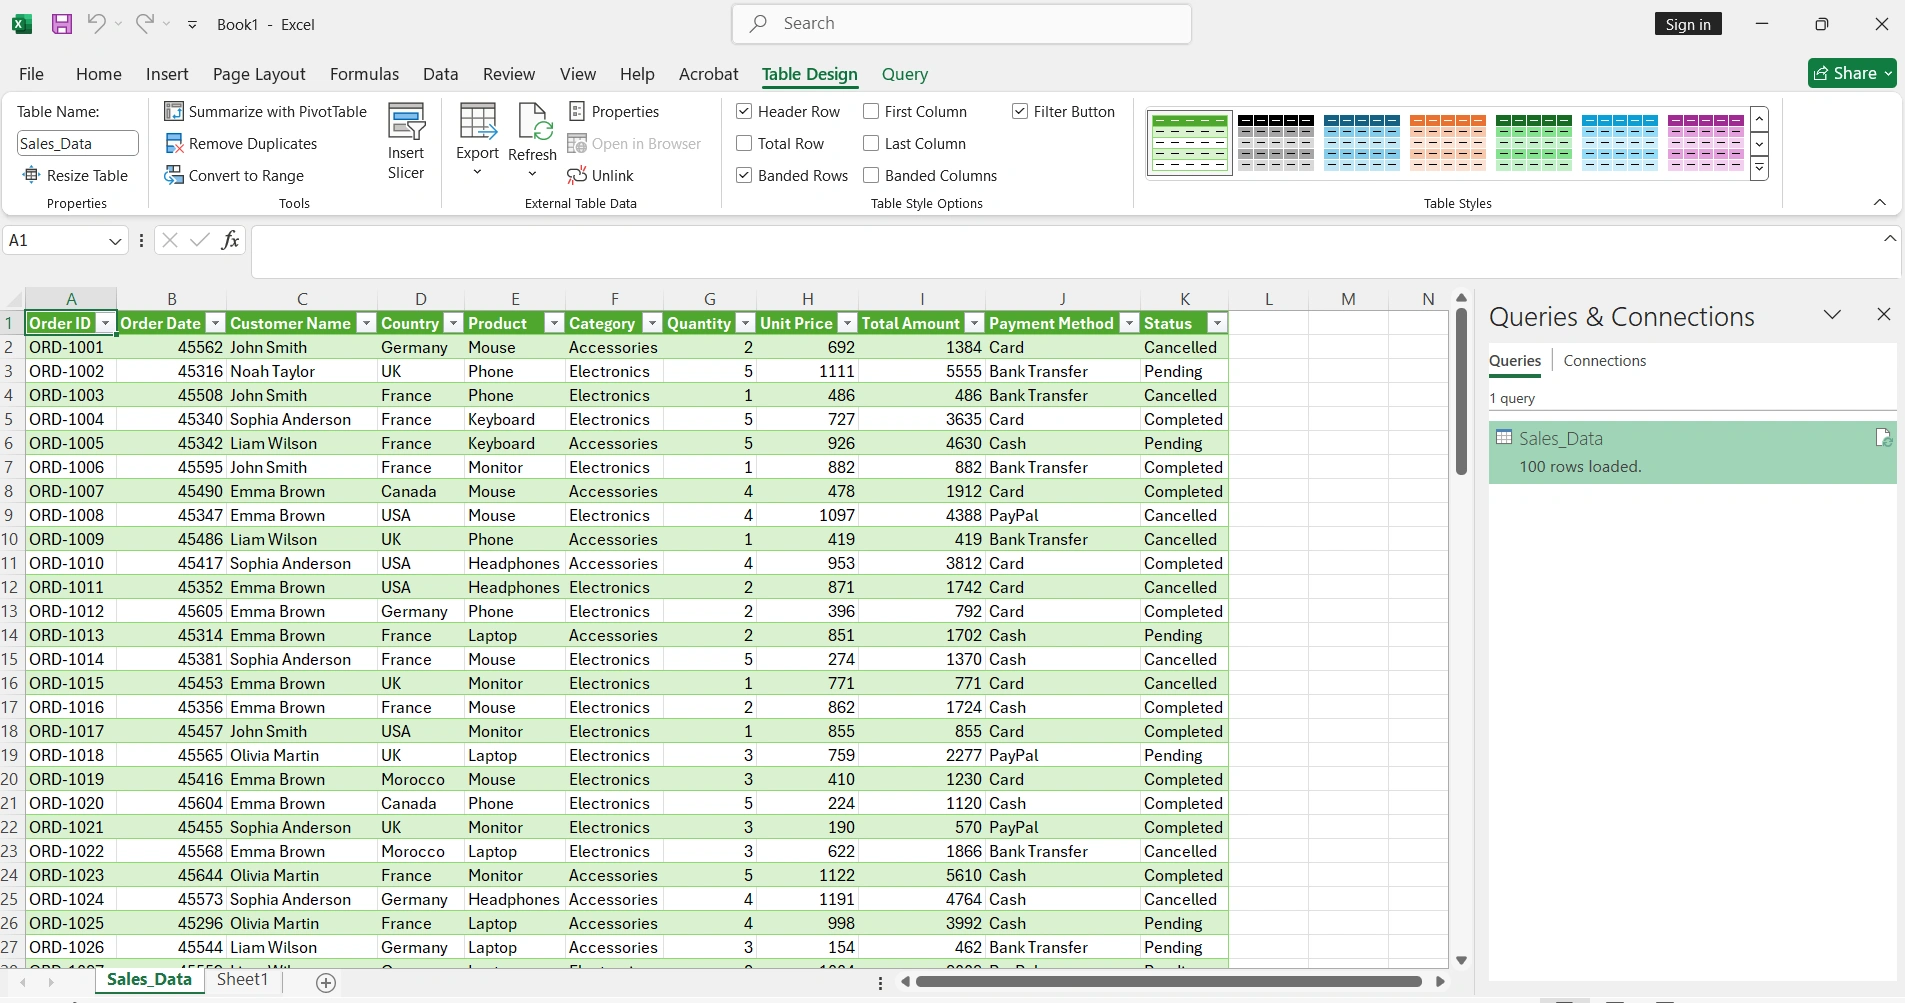The image size is (1905, 1003).
Task: Click the Save icon in the Quick Access Toolbar
Action: (x=61, y=23)
